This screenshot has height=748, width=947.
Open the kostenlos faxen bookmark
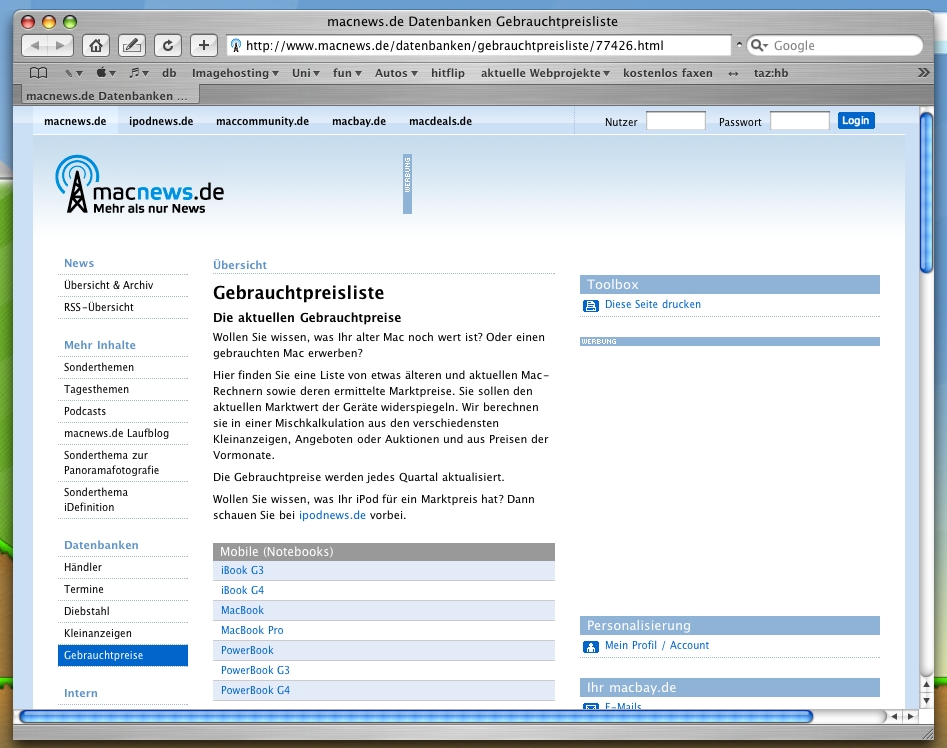coord(667,73)
